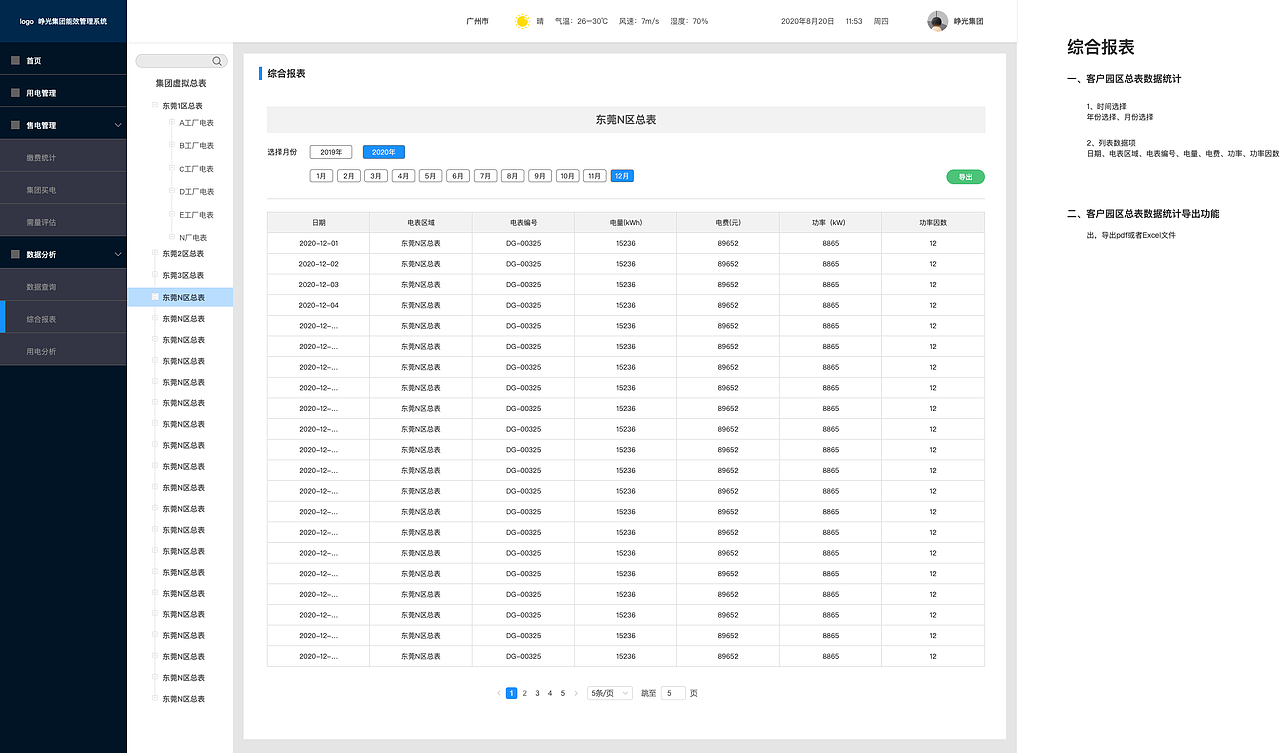Choose the 10月 month button

point(567,176)
